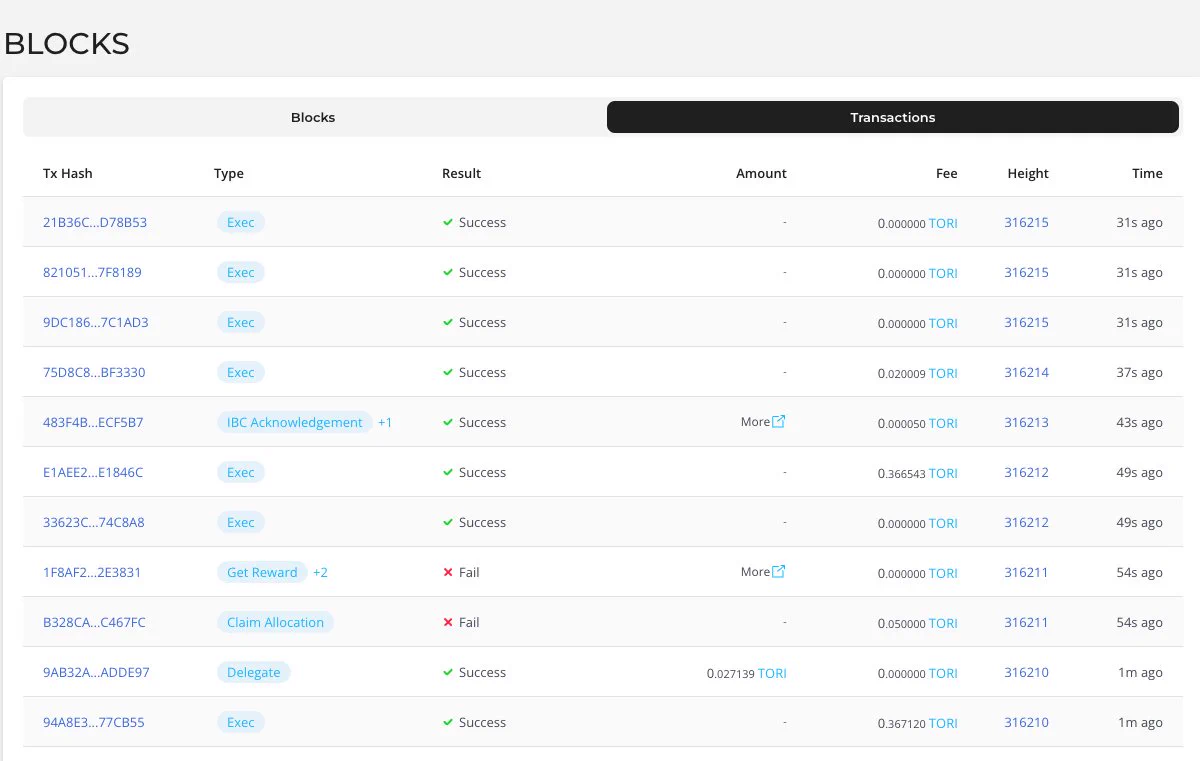Click Exec badge in 94A8E3...77CB55 row
This screenshot has width=1200, height=761.
coord(241,722)
